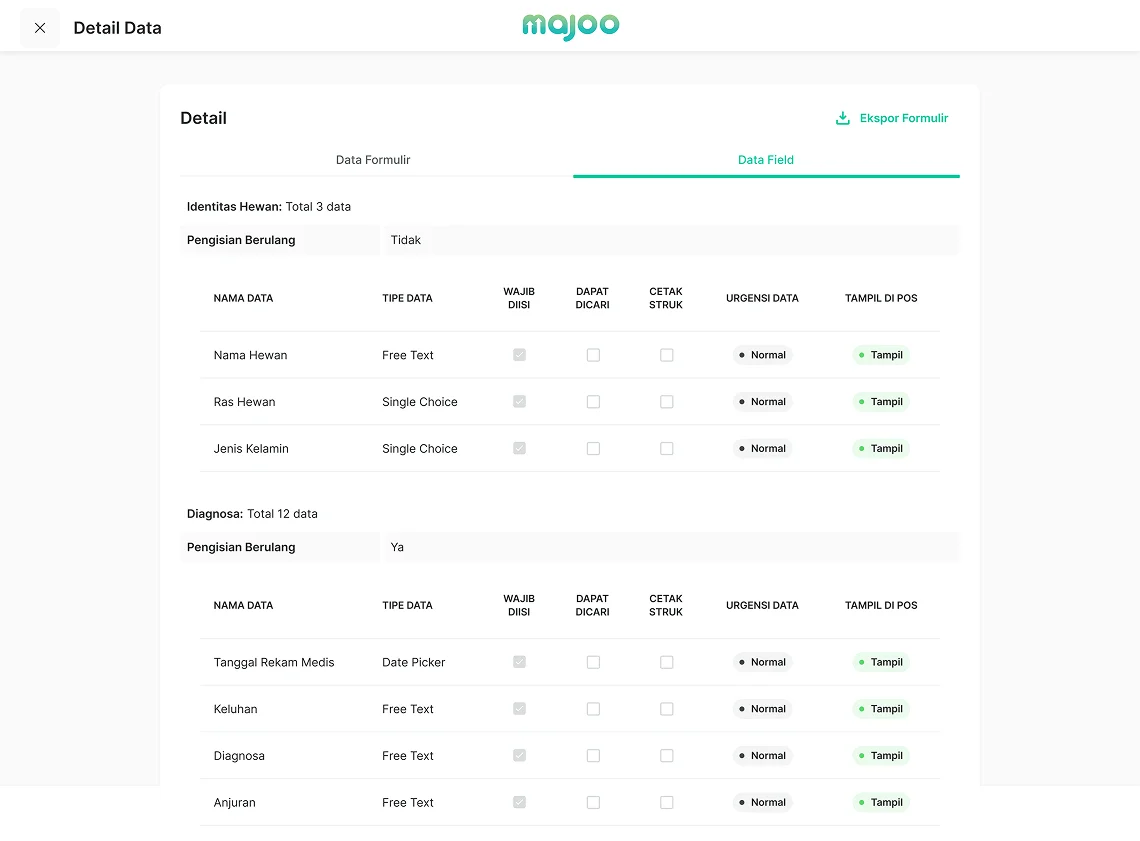
Task: Switch to the Data Formulir tab
Action: [x=373, y=160]
